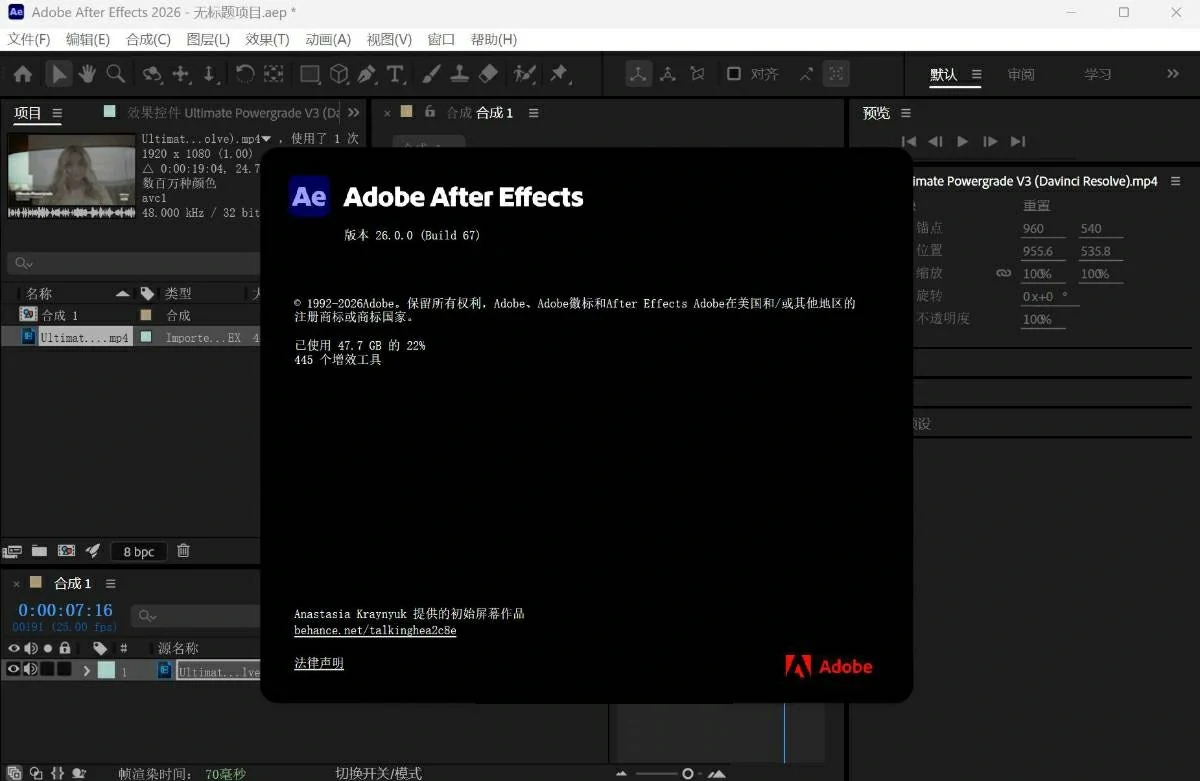Open the 法律声明 link
This screenshot has height=781, width=1200.
(x=318, y=663)
